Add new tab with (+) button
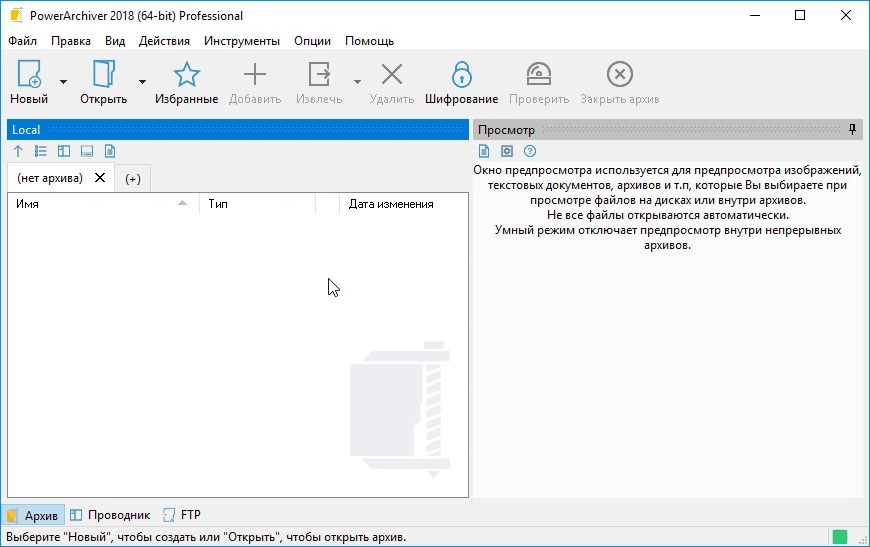Image resolution: width=870 pixels, height=547 pixels. click(133, 179)
